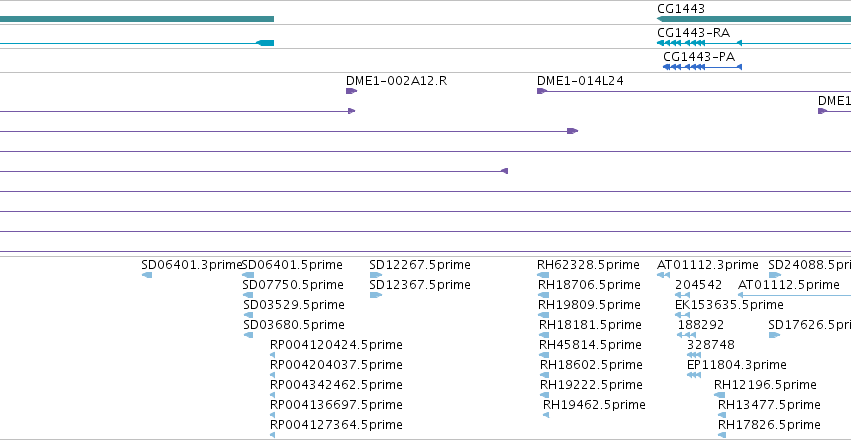Click the DME1-002A12.R arrow marker
The width and height of the screenshot is (851, 440).
[351, 91]
